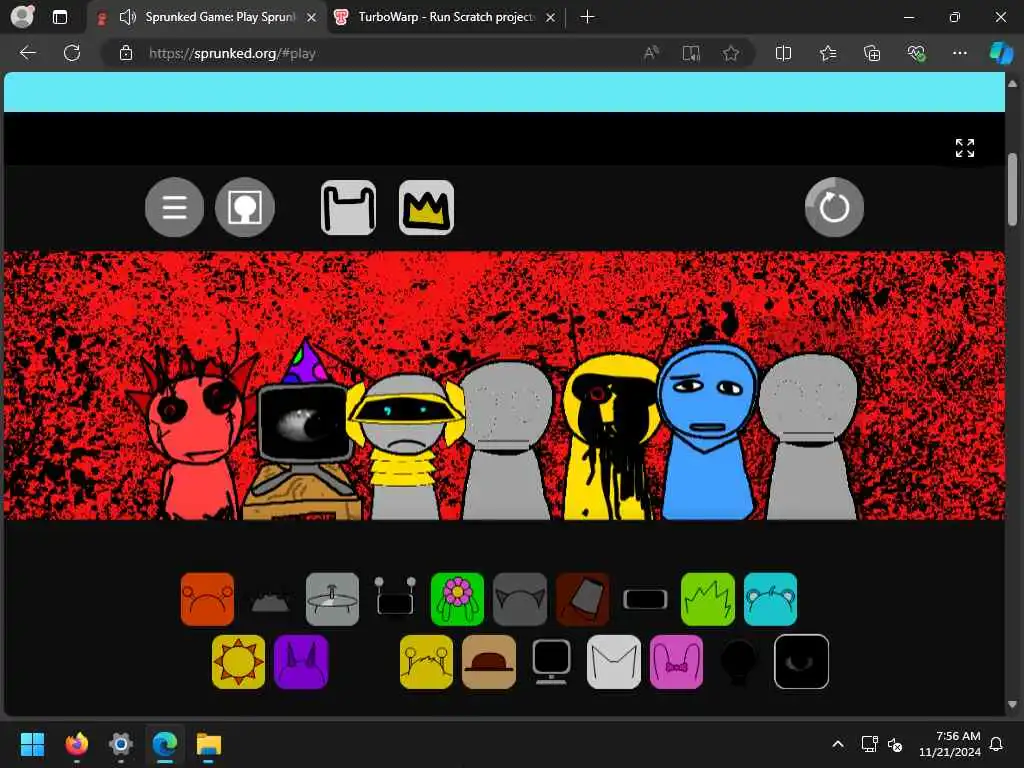Open browser collections

click(872, 53)
